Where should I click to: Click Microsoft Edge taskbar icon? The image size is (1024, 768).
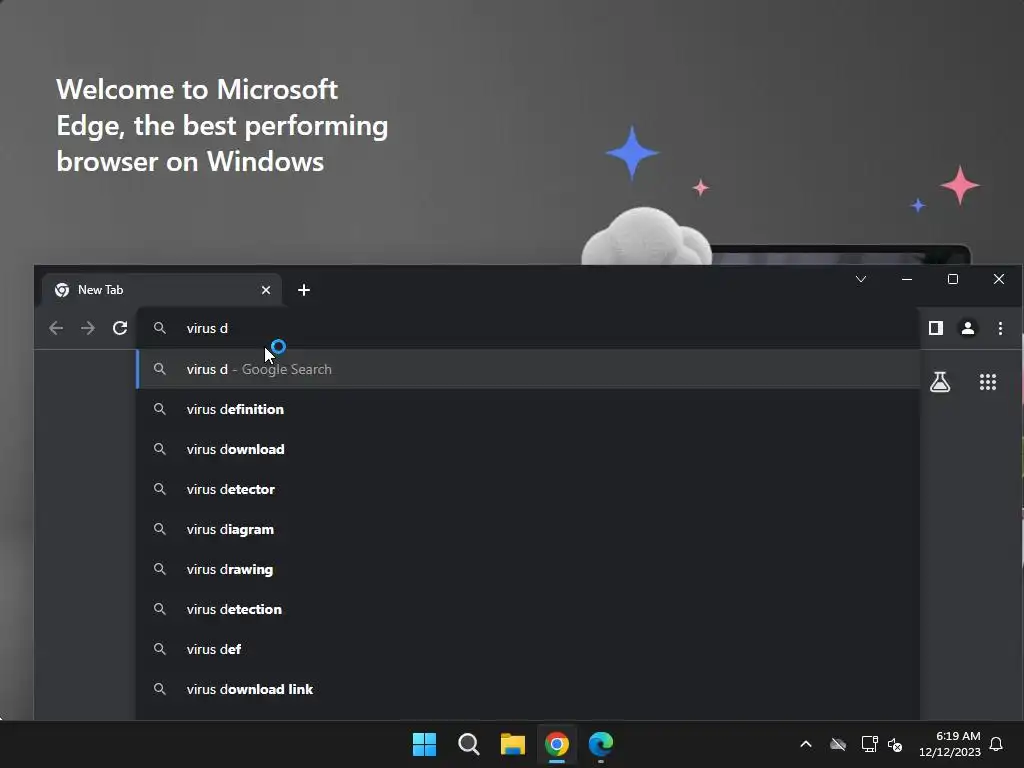click(x=601, y=744)
